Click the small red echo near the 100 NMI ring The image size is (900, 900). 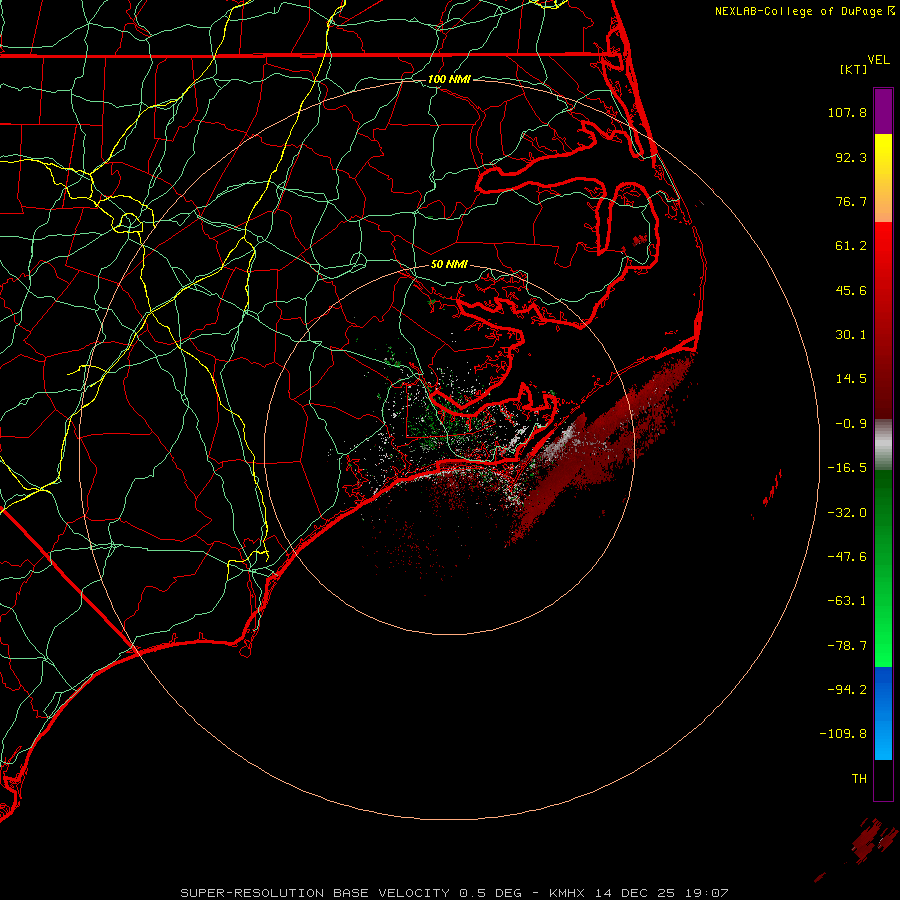point(773,488)
